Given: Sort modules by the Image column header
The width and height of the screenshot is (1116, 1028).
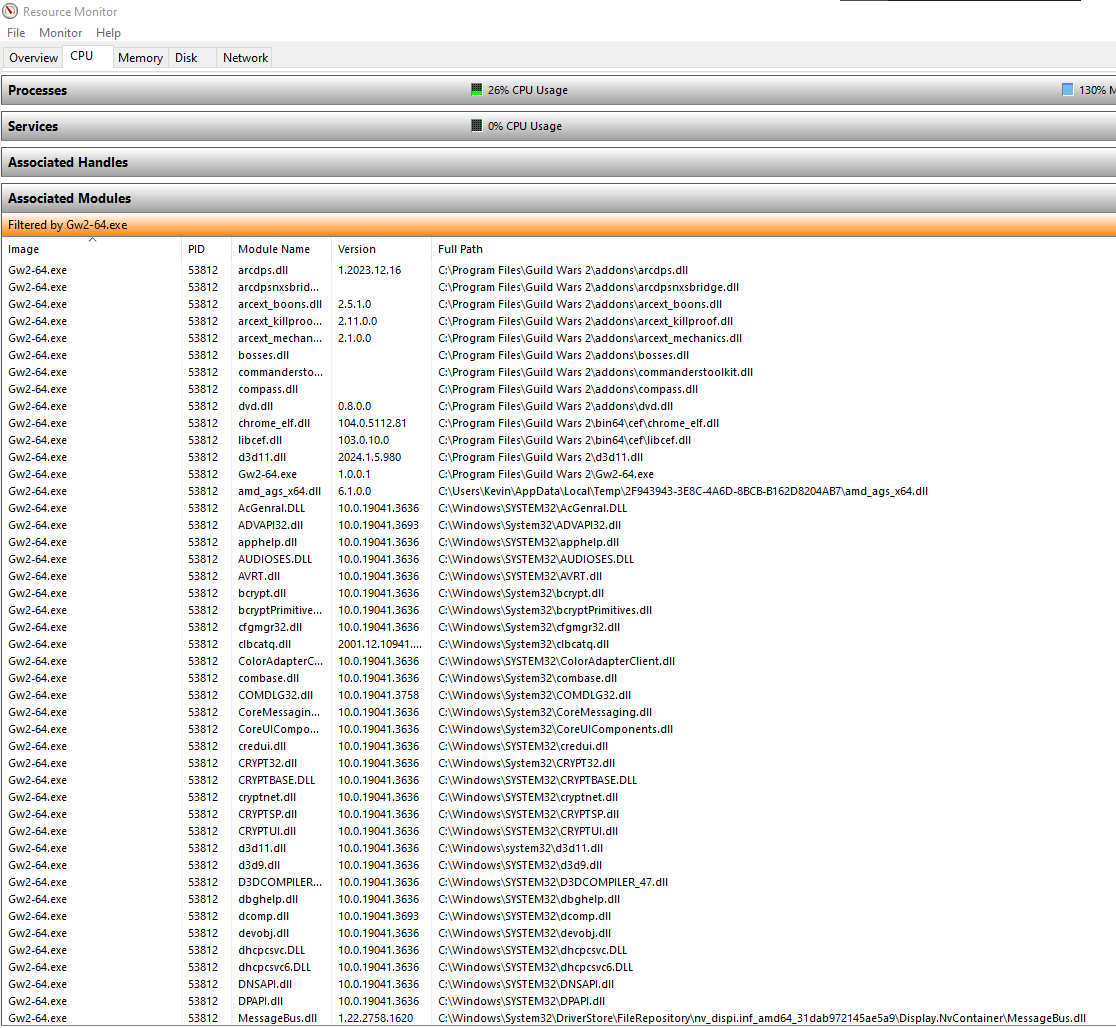Looking at the screenshot, I should click(x=92, y=249).
